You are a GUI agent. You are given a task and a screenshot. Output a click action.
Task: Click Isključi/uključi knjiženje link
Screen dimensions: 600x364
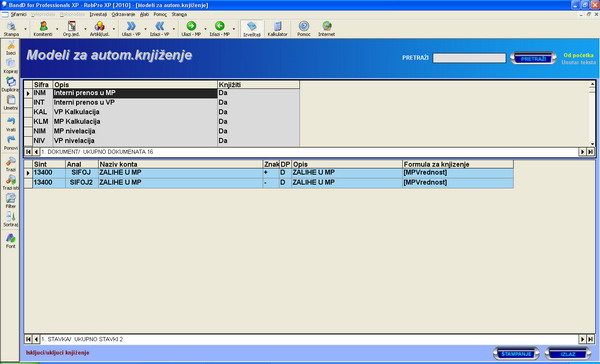pyautogui.click(x=57, y=353)
